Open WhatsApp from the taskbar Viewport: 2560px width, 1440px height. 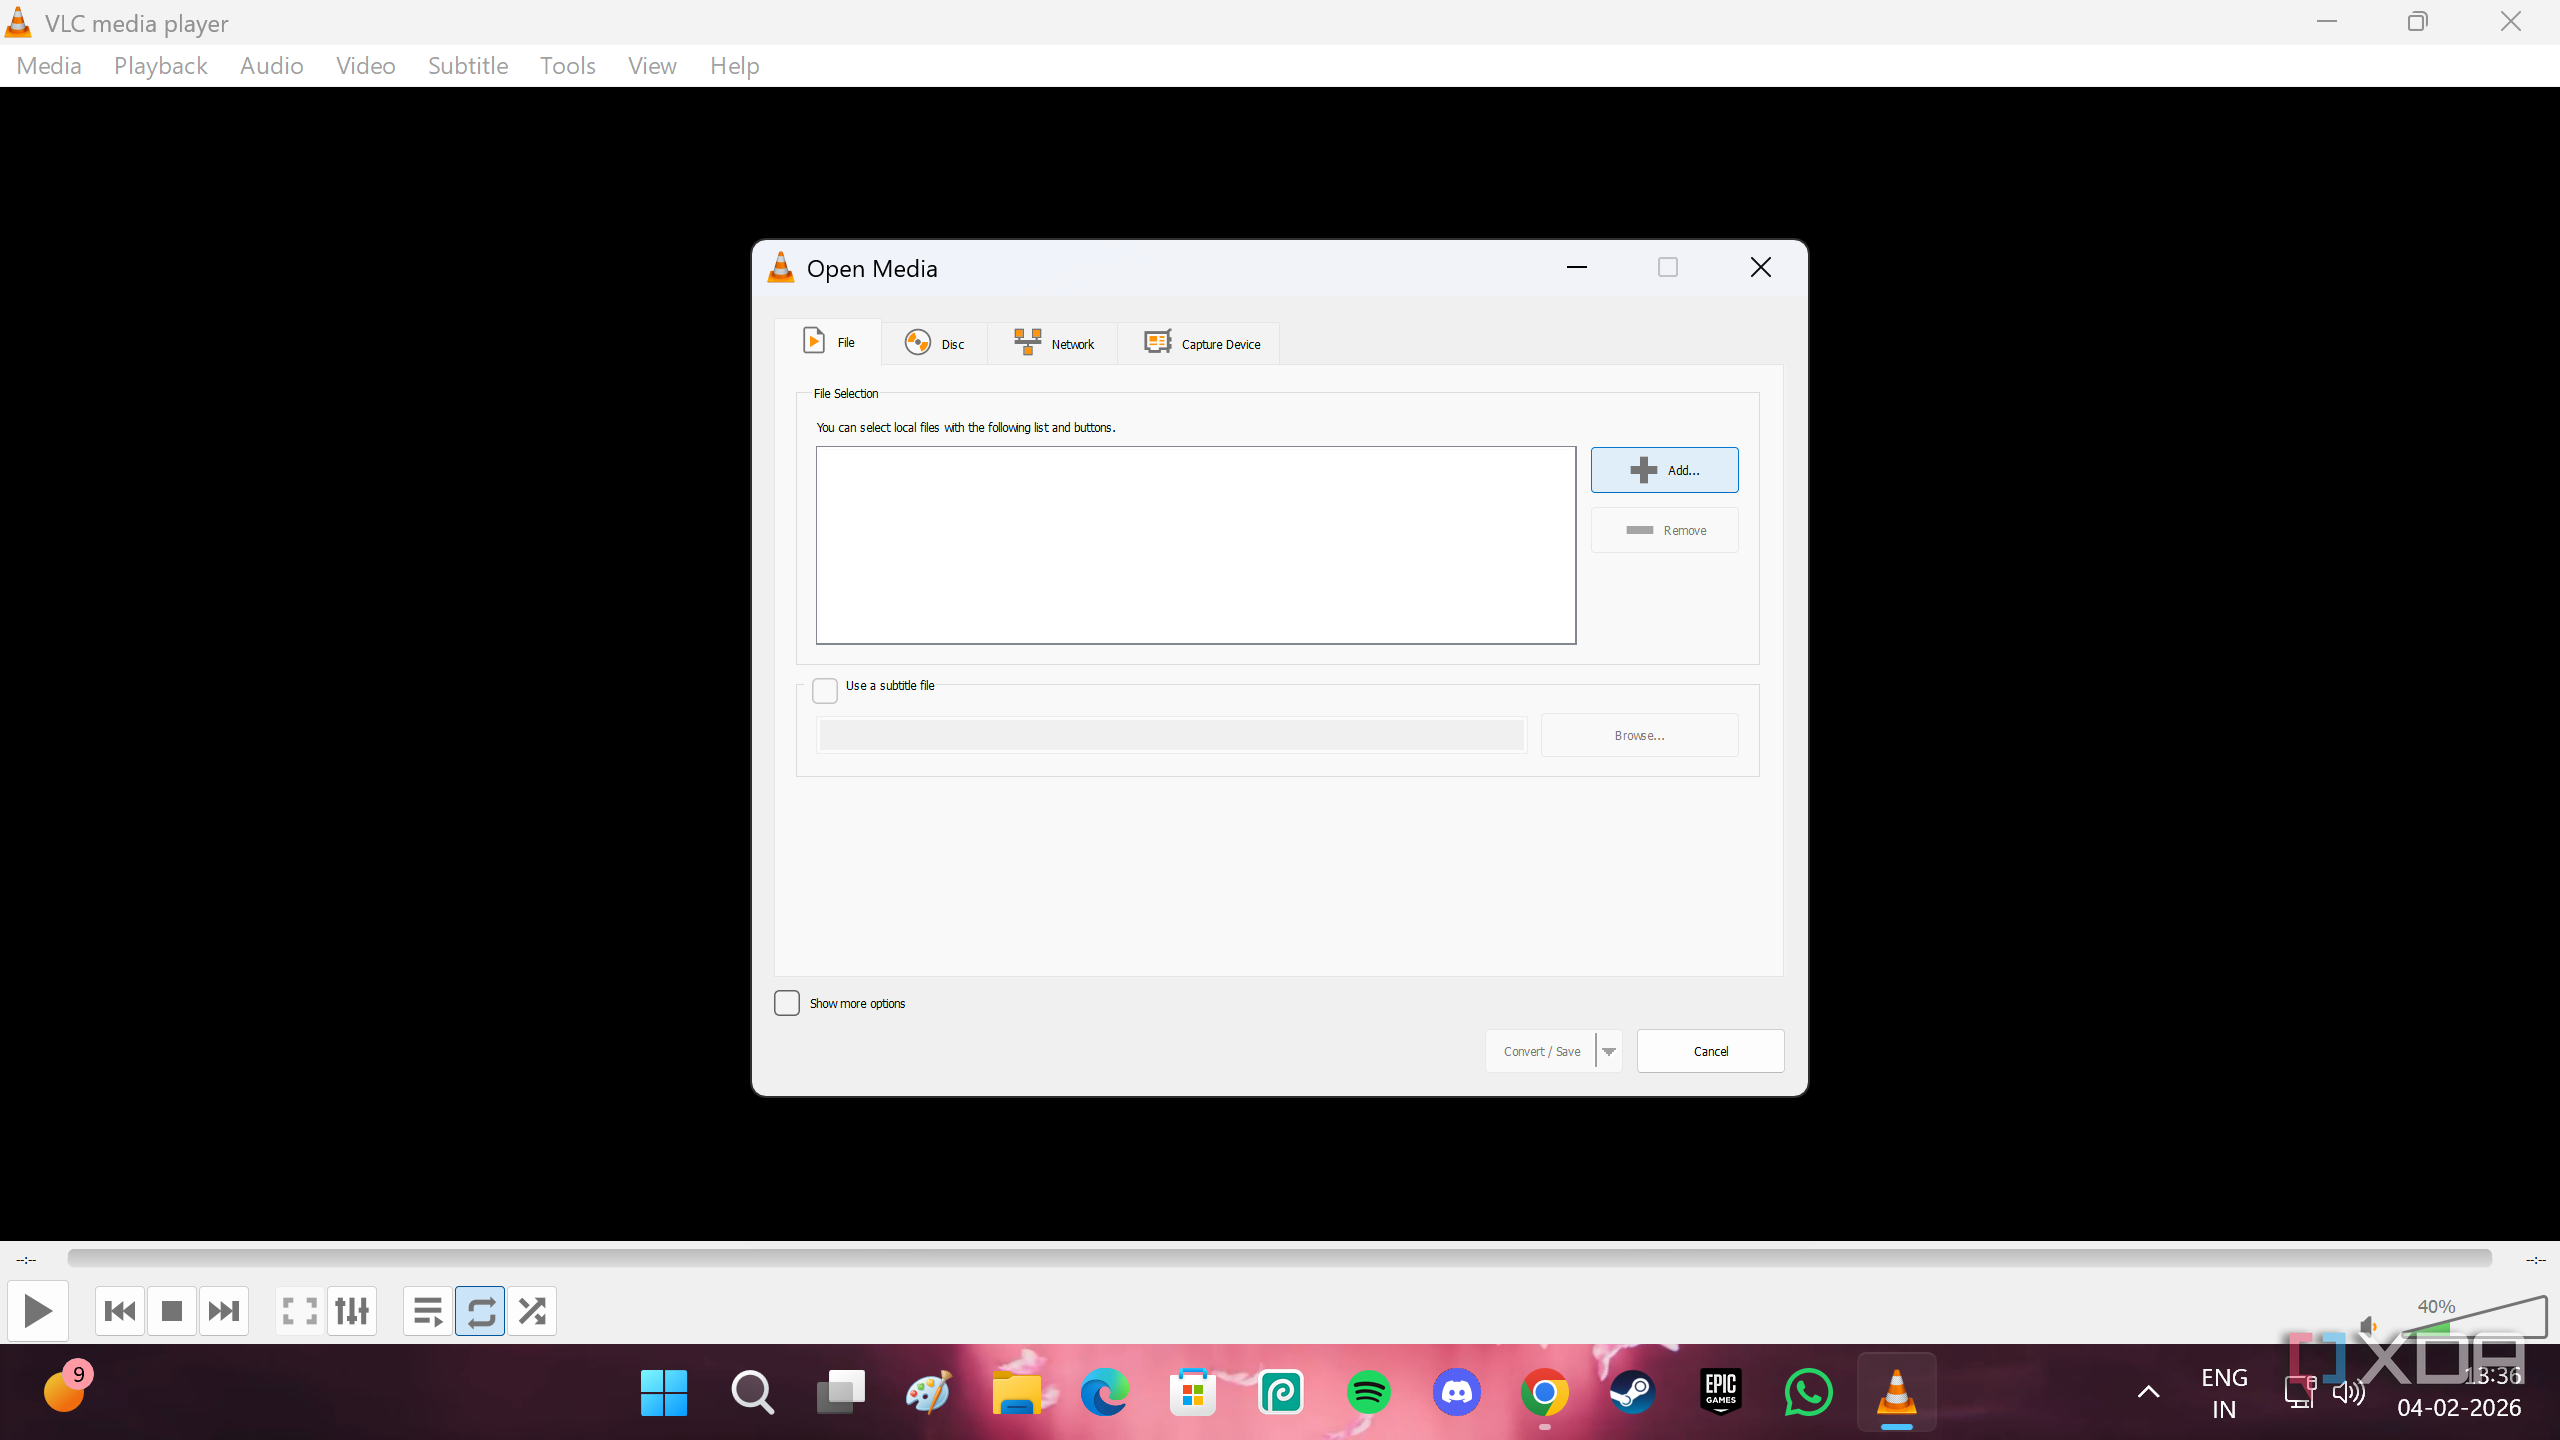pyautogui.click(x=1808, y=1392)
